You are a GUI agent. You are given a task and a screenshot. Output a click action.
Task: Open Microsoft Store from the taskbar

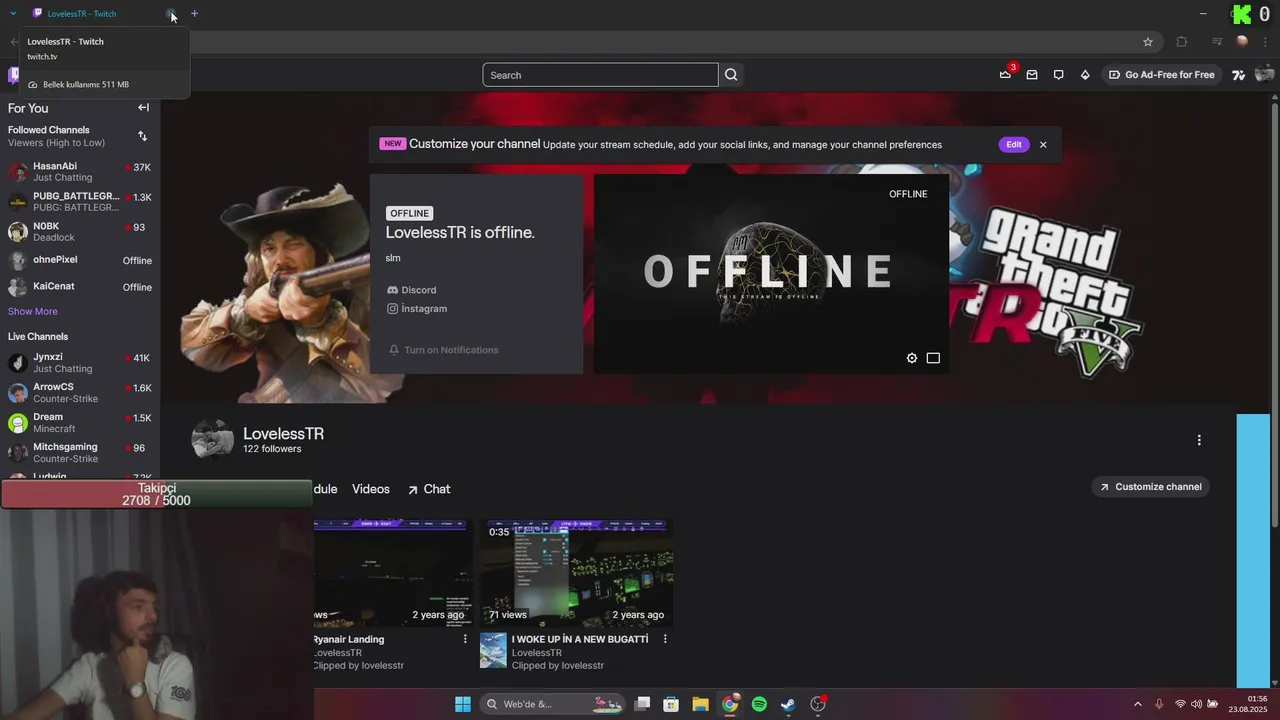tap(671, 704)
